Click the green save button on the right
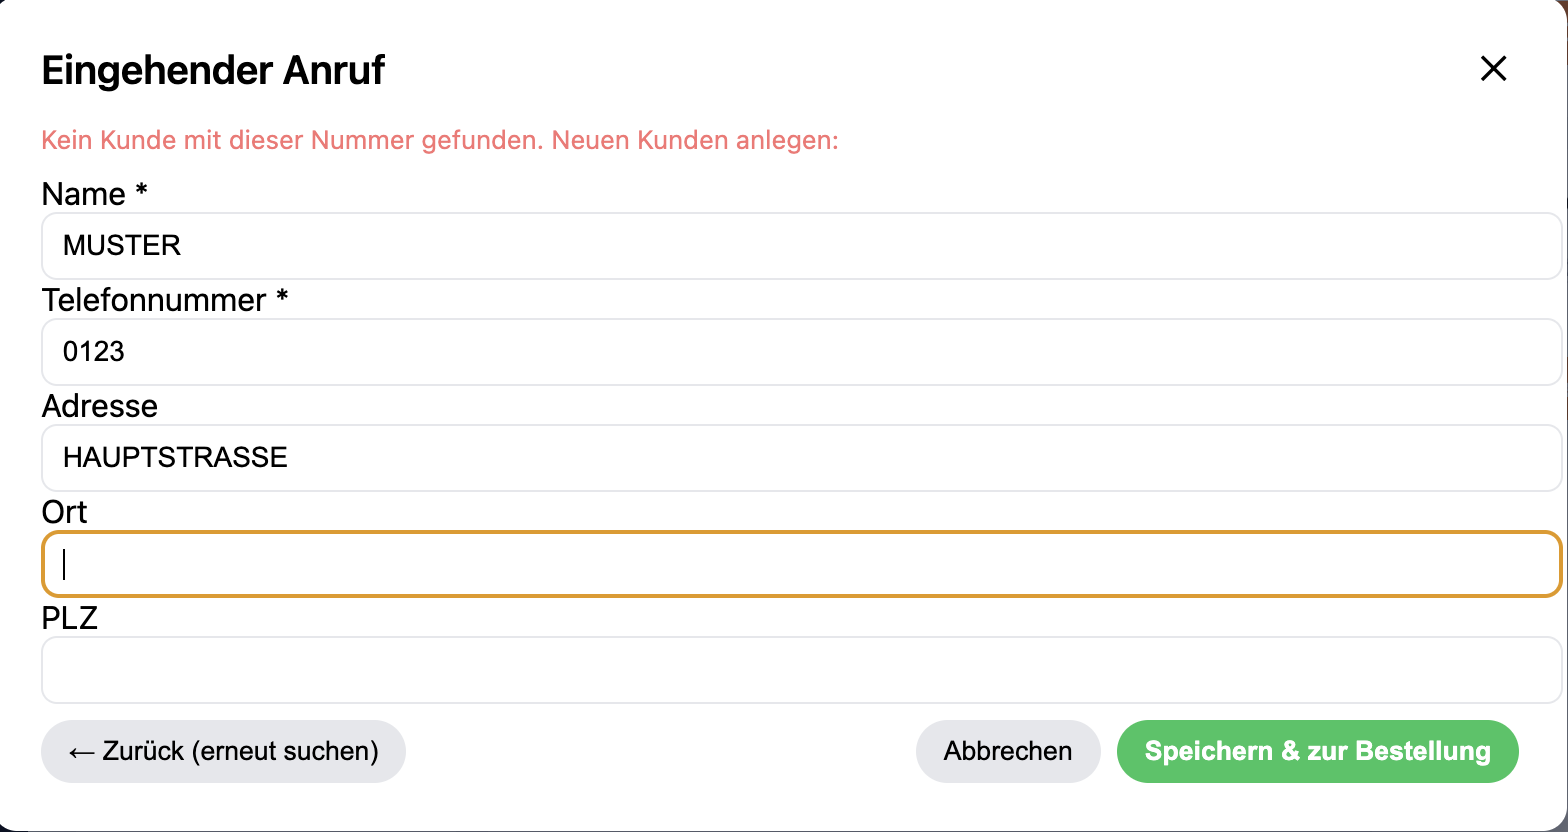This screenshot has height=832, width=1568. click(x=1317, y=751)
